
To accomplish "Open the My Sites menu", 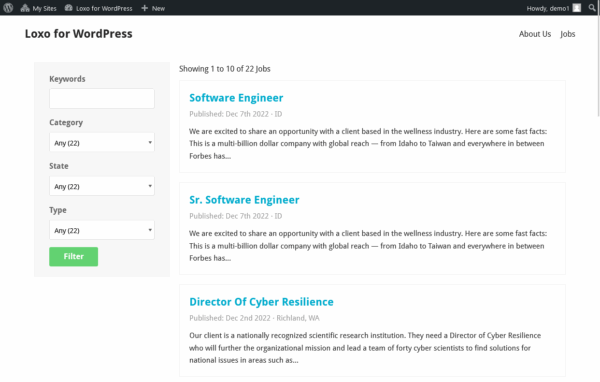I will tap(39, 8).
